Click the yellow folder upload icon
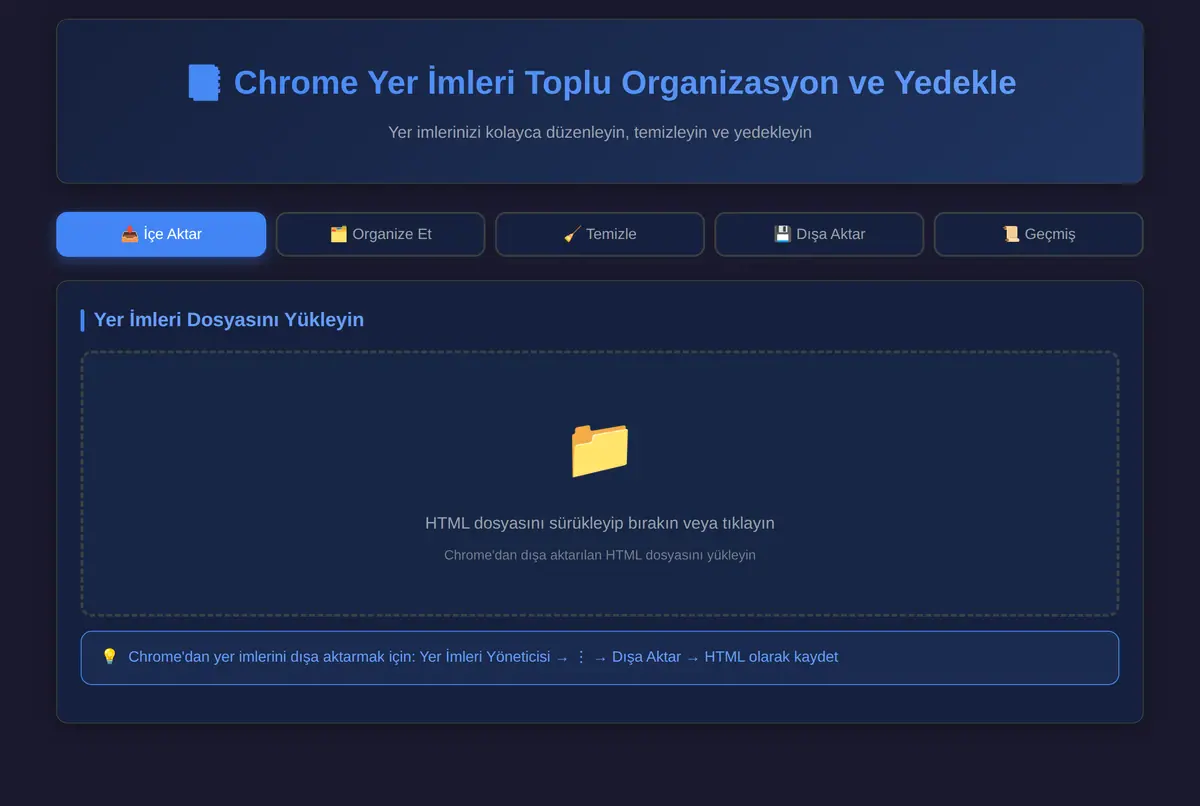Screen dimensions: 1200x806 [600, 449]
